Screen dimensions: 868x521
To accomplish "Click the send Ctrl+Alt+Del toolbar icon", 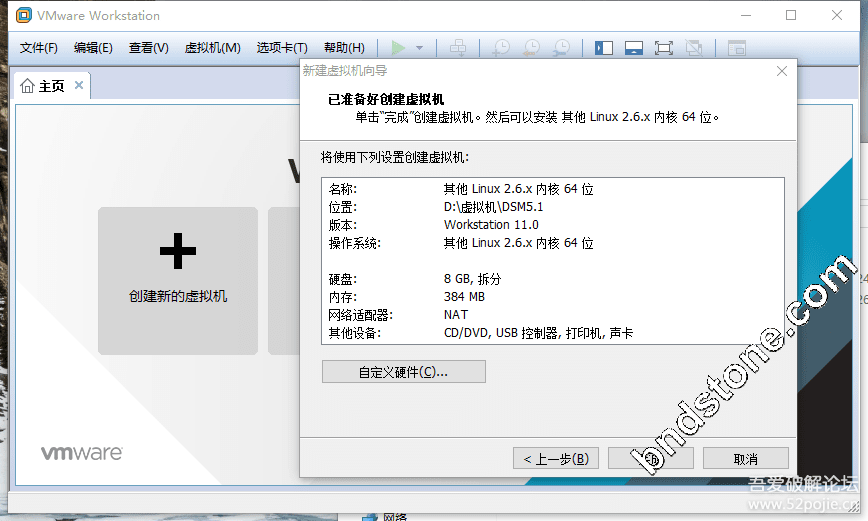I will click(458, 48).
